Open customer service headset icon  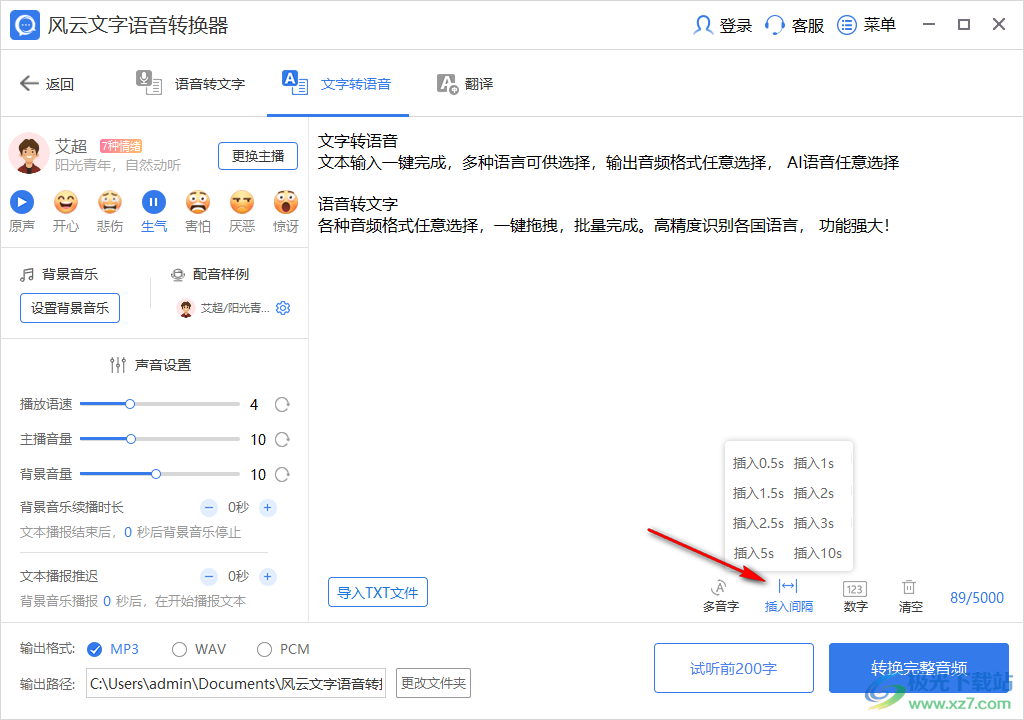pos(775,25)
